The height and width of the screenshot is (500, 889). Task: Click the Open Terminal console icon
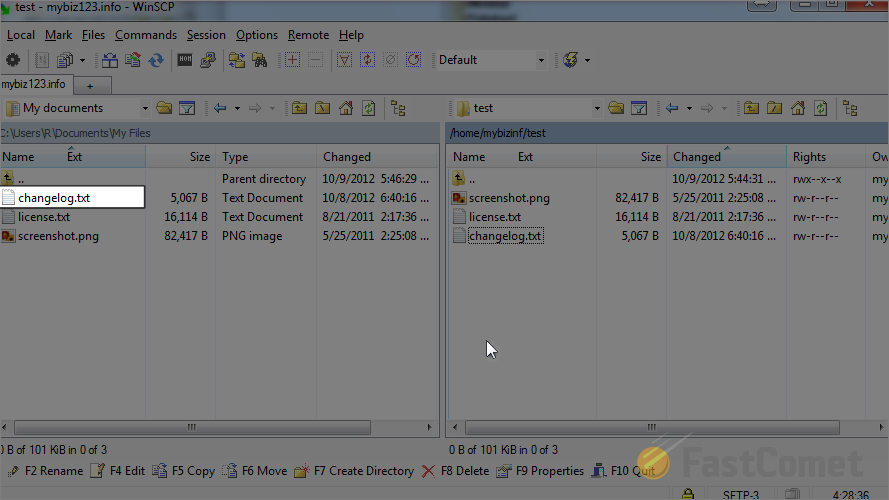(x=185, y=60)
